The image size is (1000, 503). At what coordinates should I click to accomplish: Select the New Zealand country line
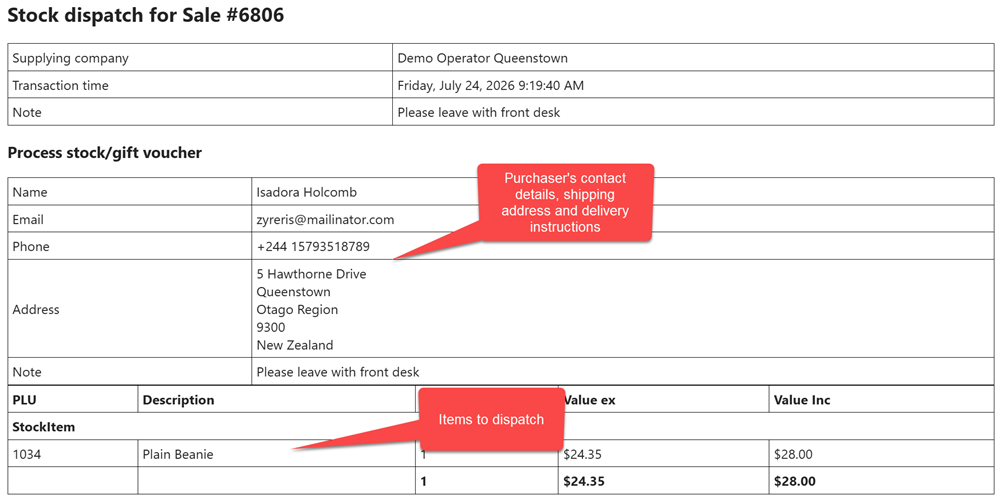(x=295, y=346)
